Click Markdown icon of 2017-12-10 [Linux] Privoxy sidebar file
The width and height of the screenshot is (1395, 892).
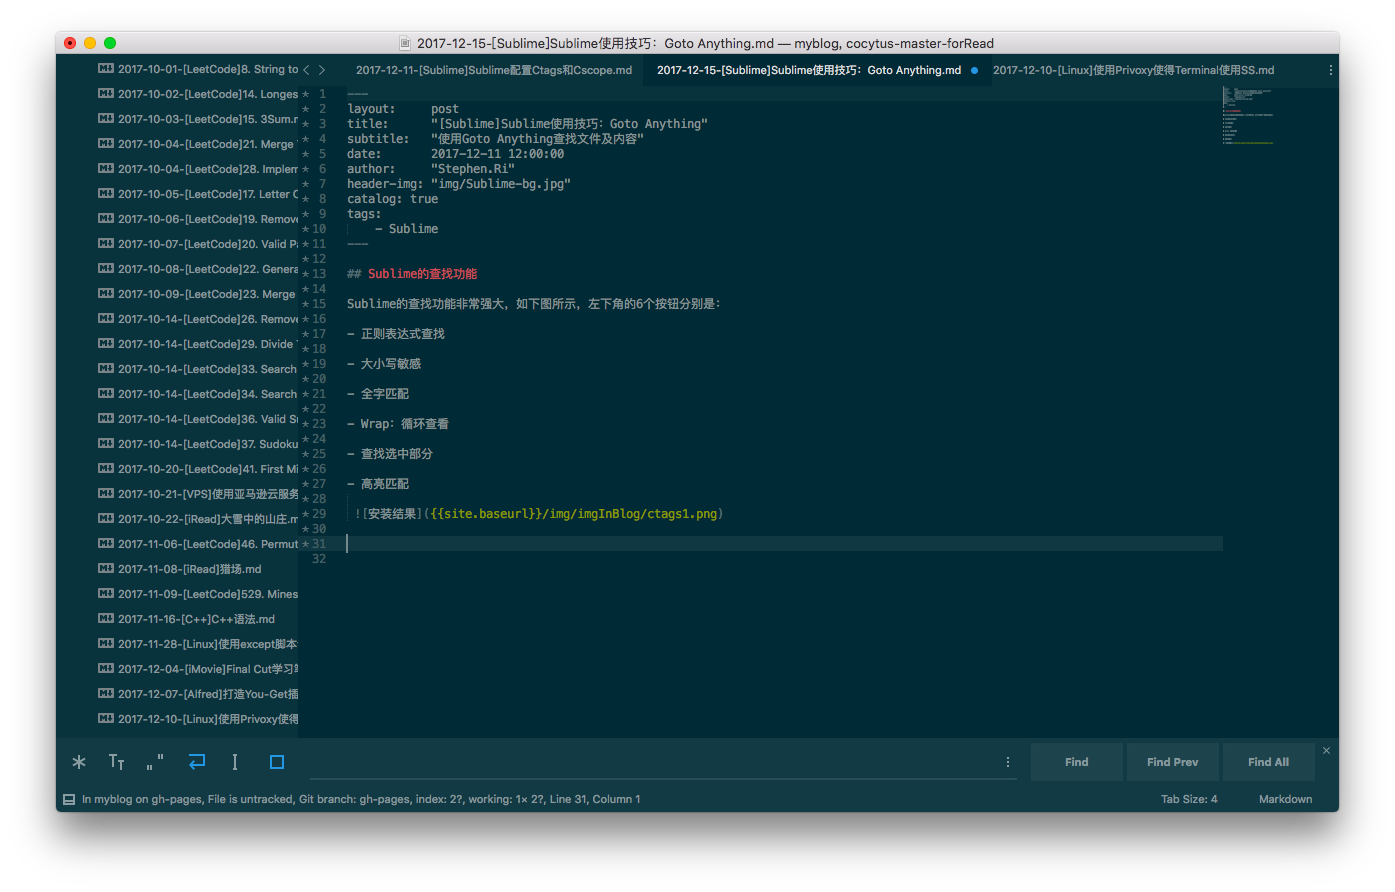(x=105, y=719)
